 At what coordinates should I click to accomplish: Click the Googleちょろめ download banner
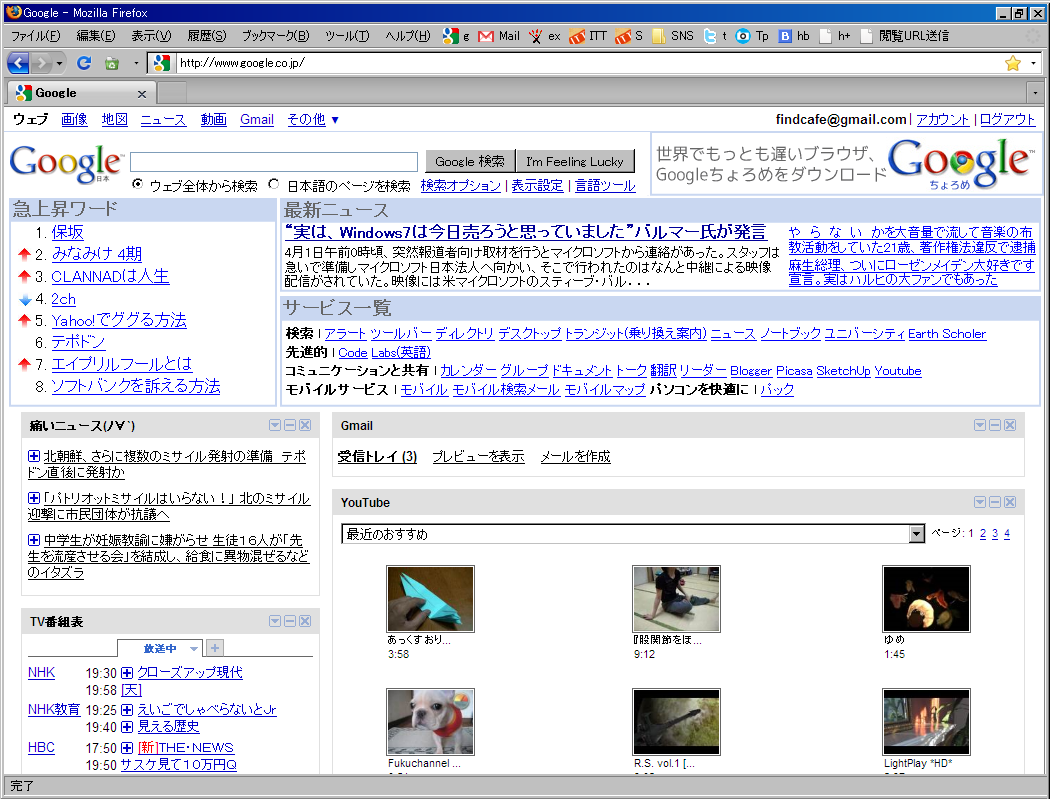coord(846,164)
